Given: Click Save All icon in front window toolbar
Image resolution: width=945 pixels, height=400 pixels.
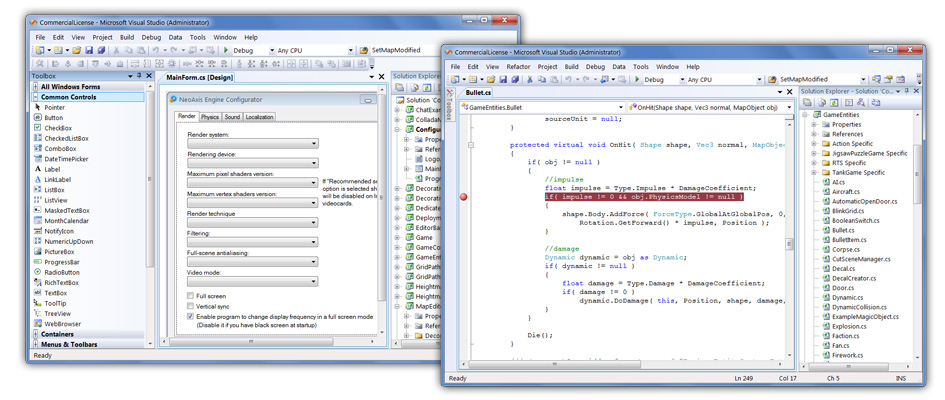Looking at the screenshot, I should point(515,80).
